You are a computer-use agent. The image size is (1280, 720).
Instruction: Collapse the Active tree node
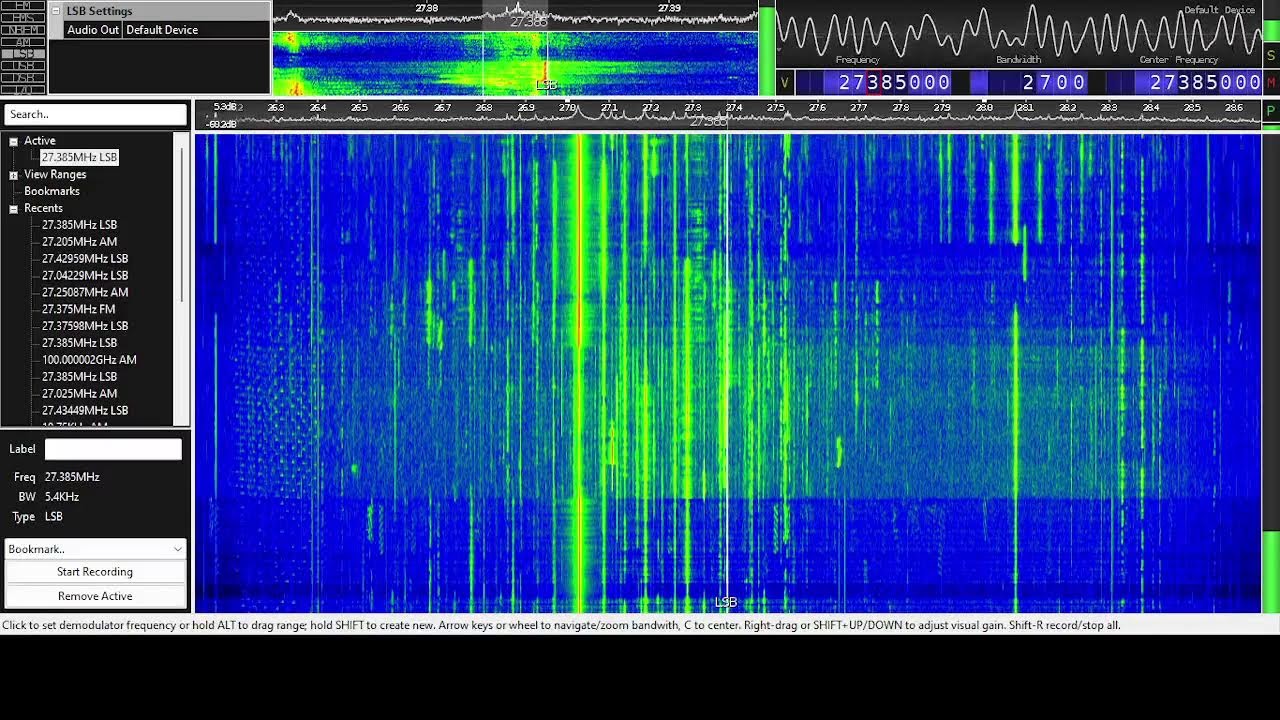tap(13, 141)
